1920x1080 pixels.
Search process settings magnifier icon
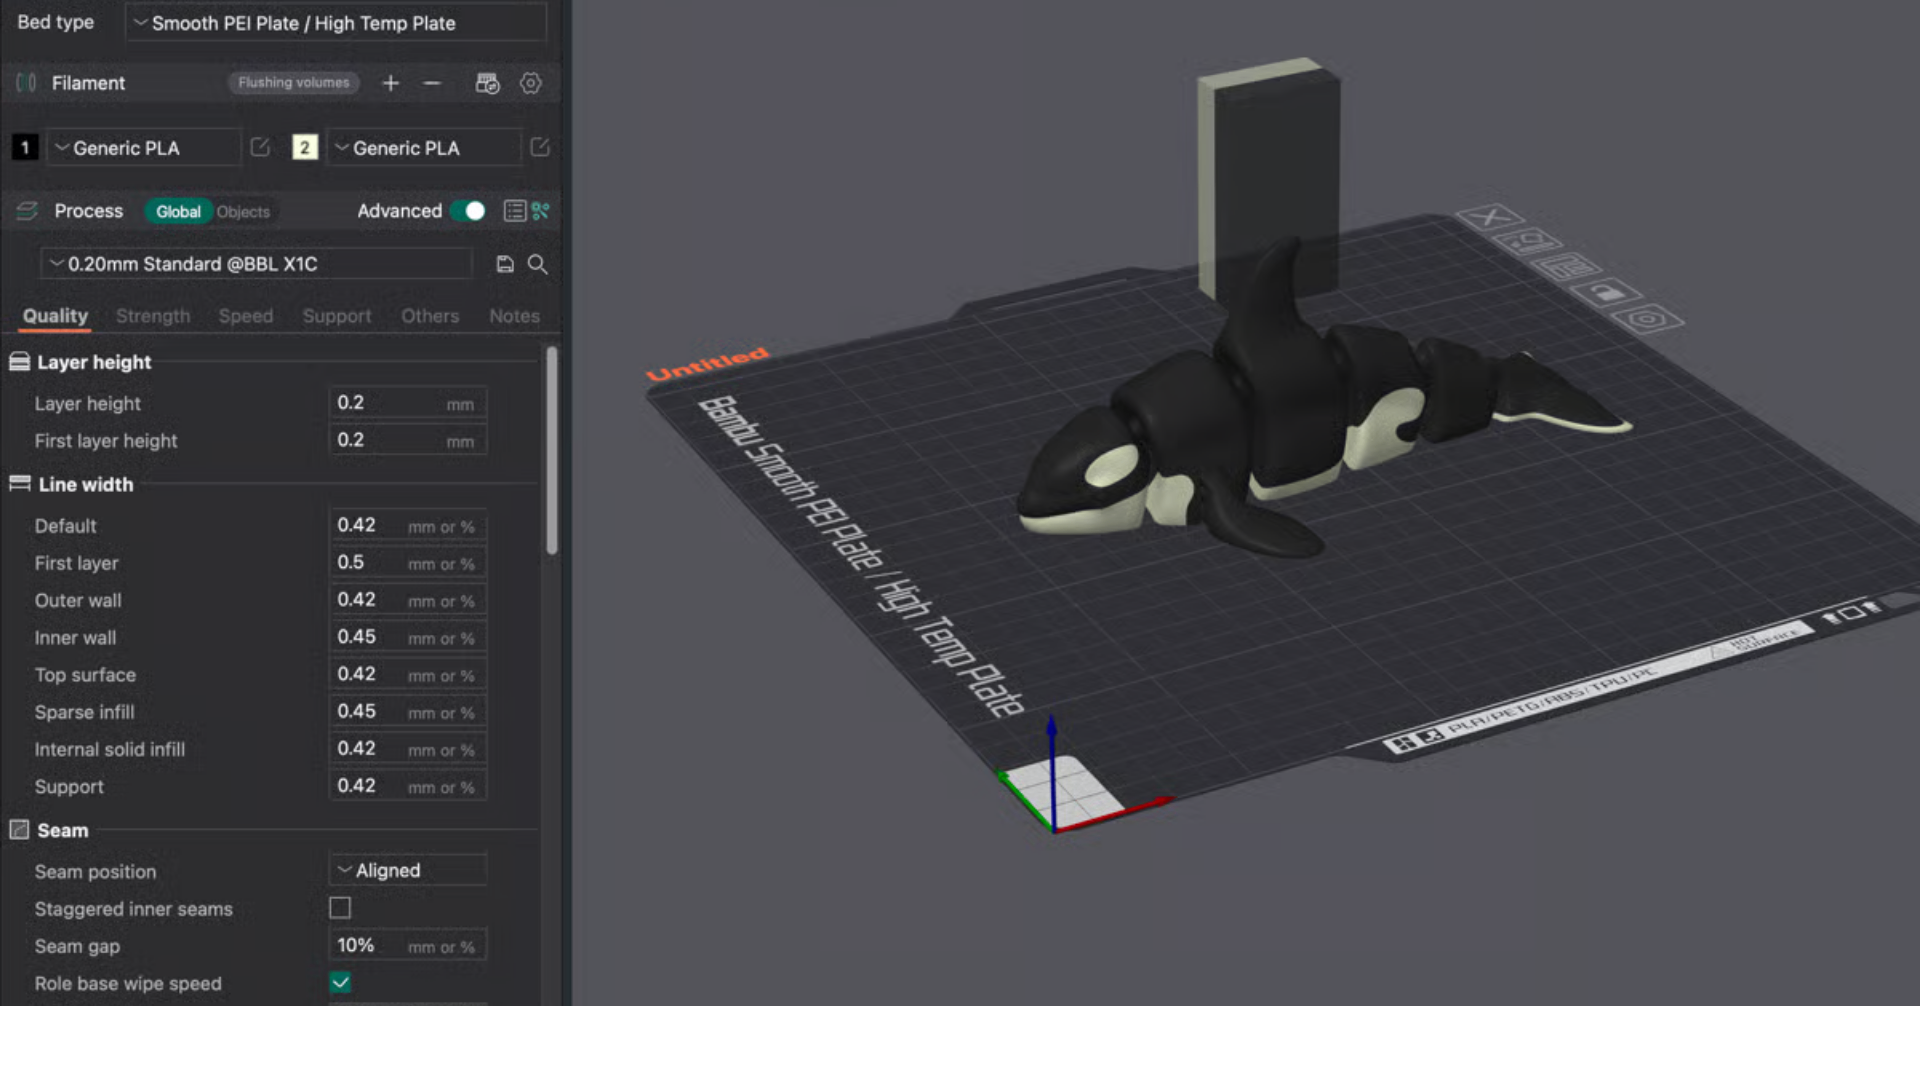tap(537, 264)
